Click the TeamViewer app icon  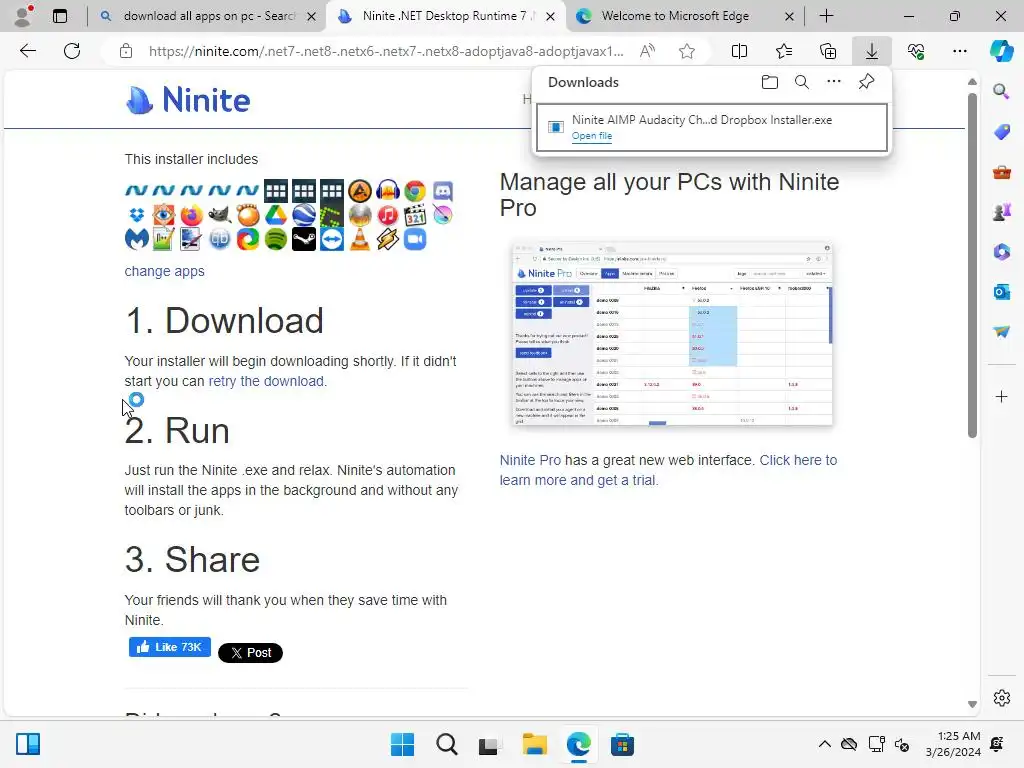pos(332,239)
